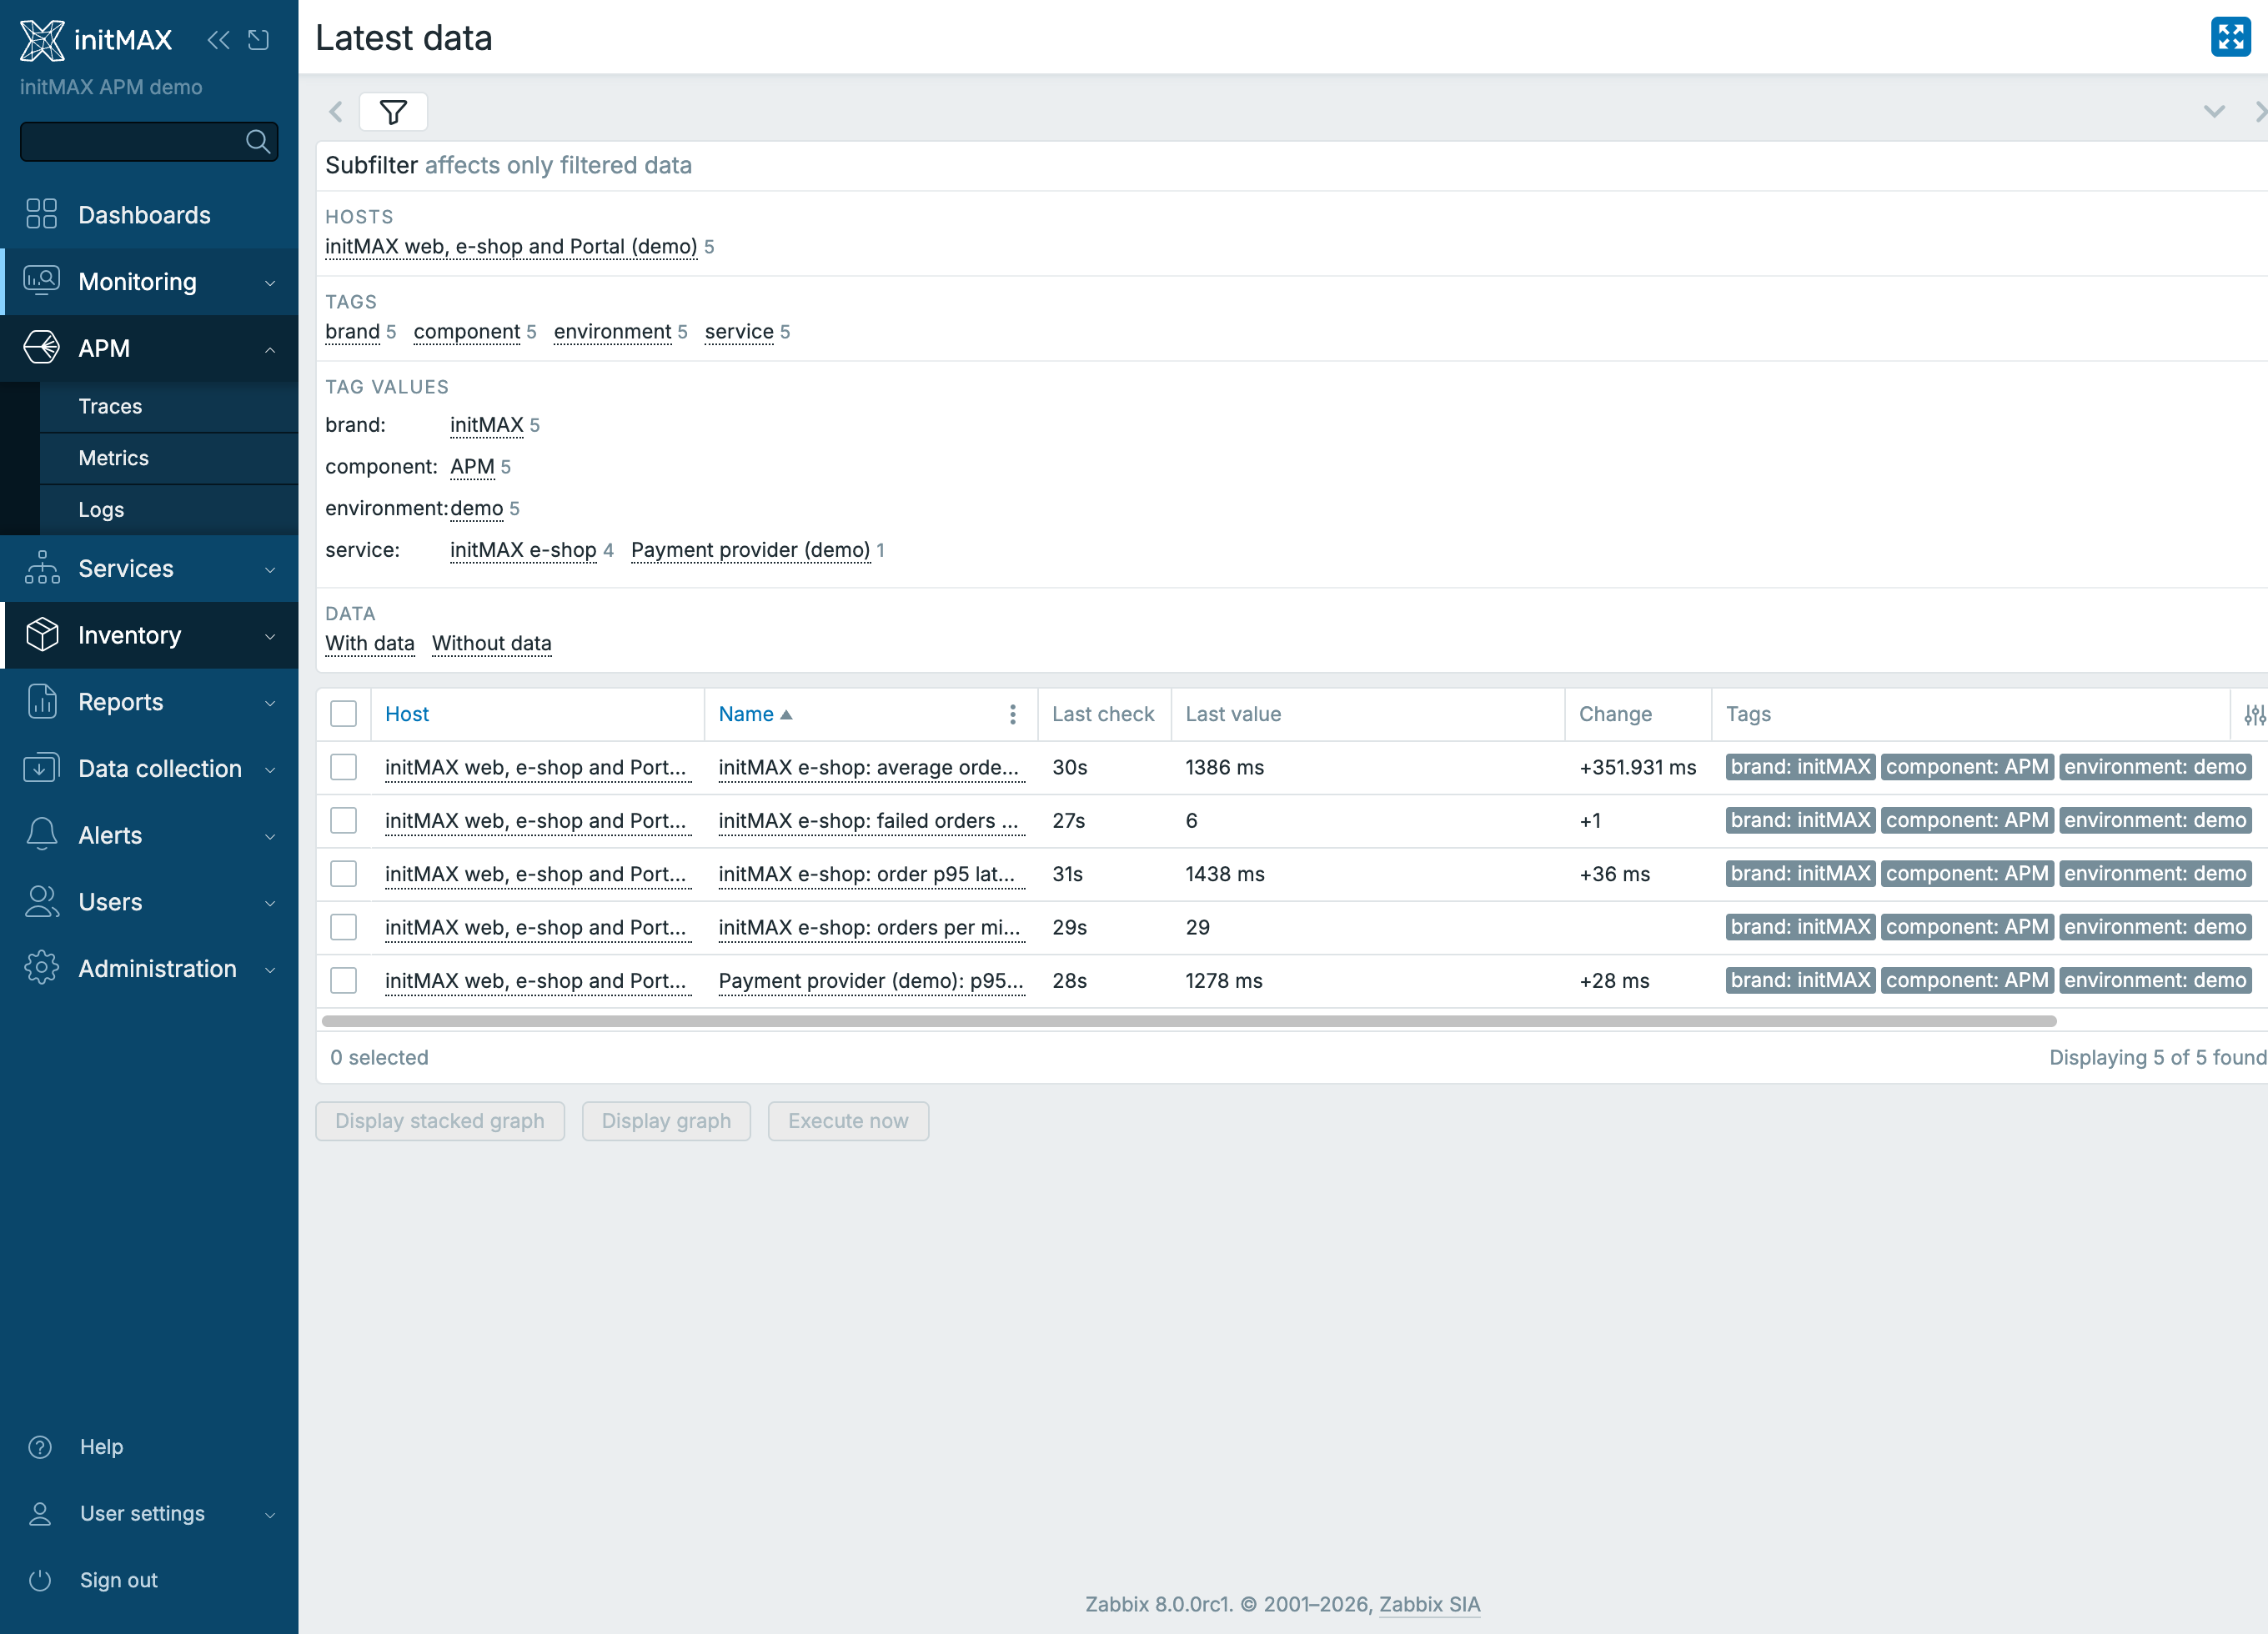Filter by Payment provider (demo) service value

point(750,550)
